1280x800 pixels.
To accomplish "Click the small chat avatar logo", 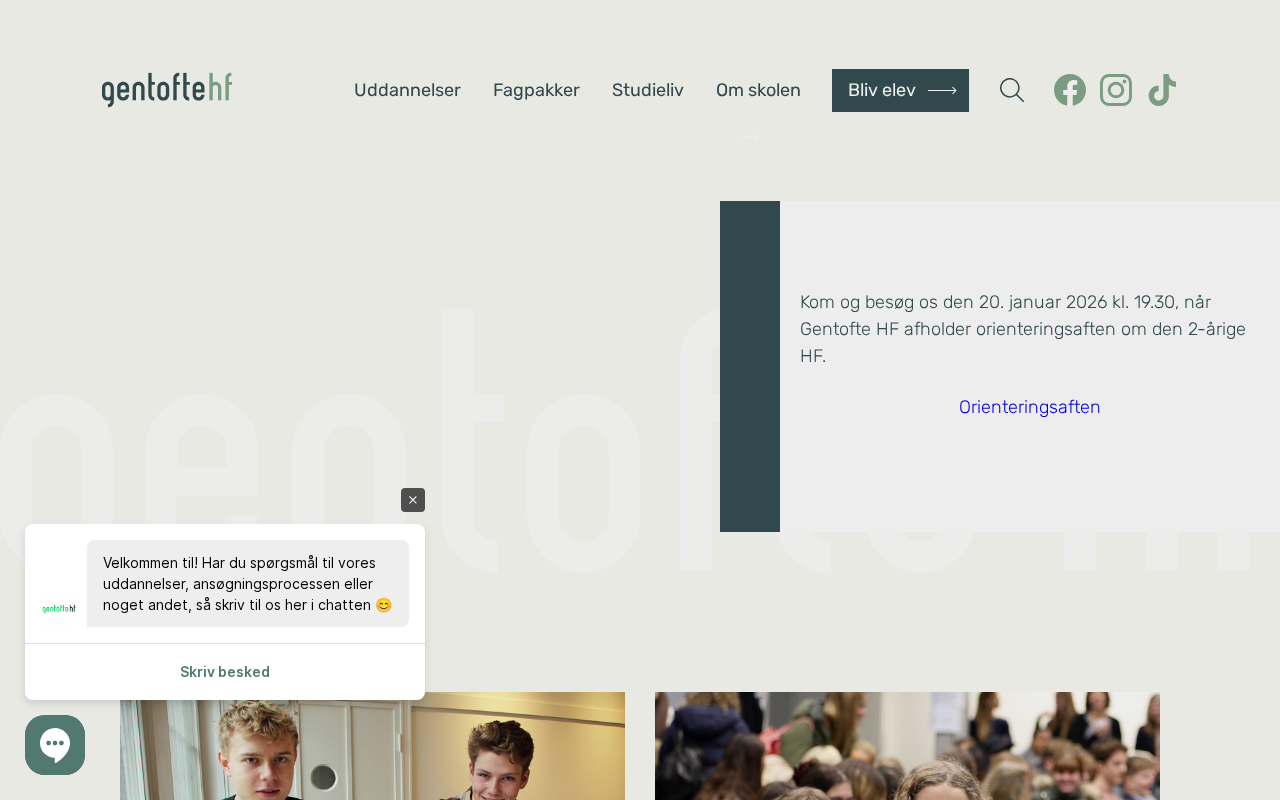I will 59,608.
